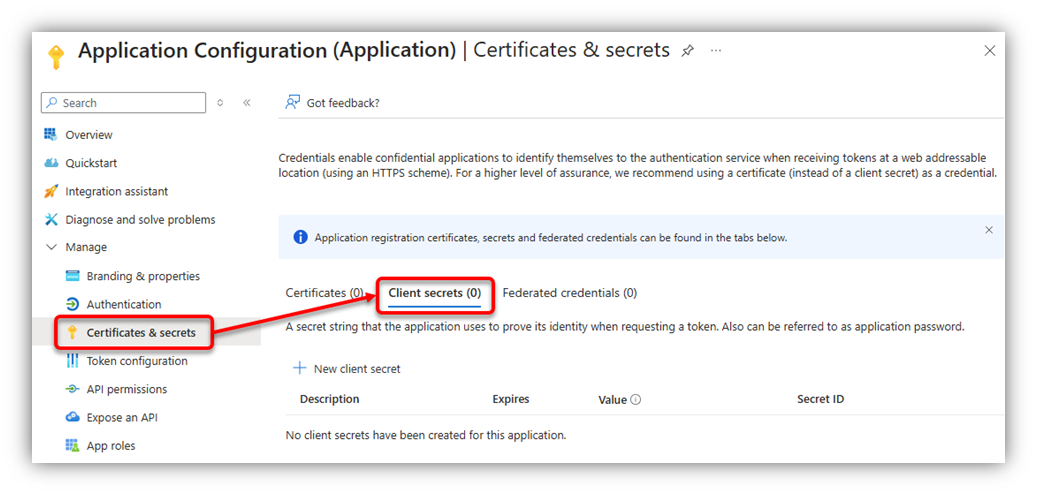Collapse the sidebar with double chevron
Viewport: 1037px width, 495px height.
247,103
